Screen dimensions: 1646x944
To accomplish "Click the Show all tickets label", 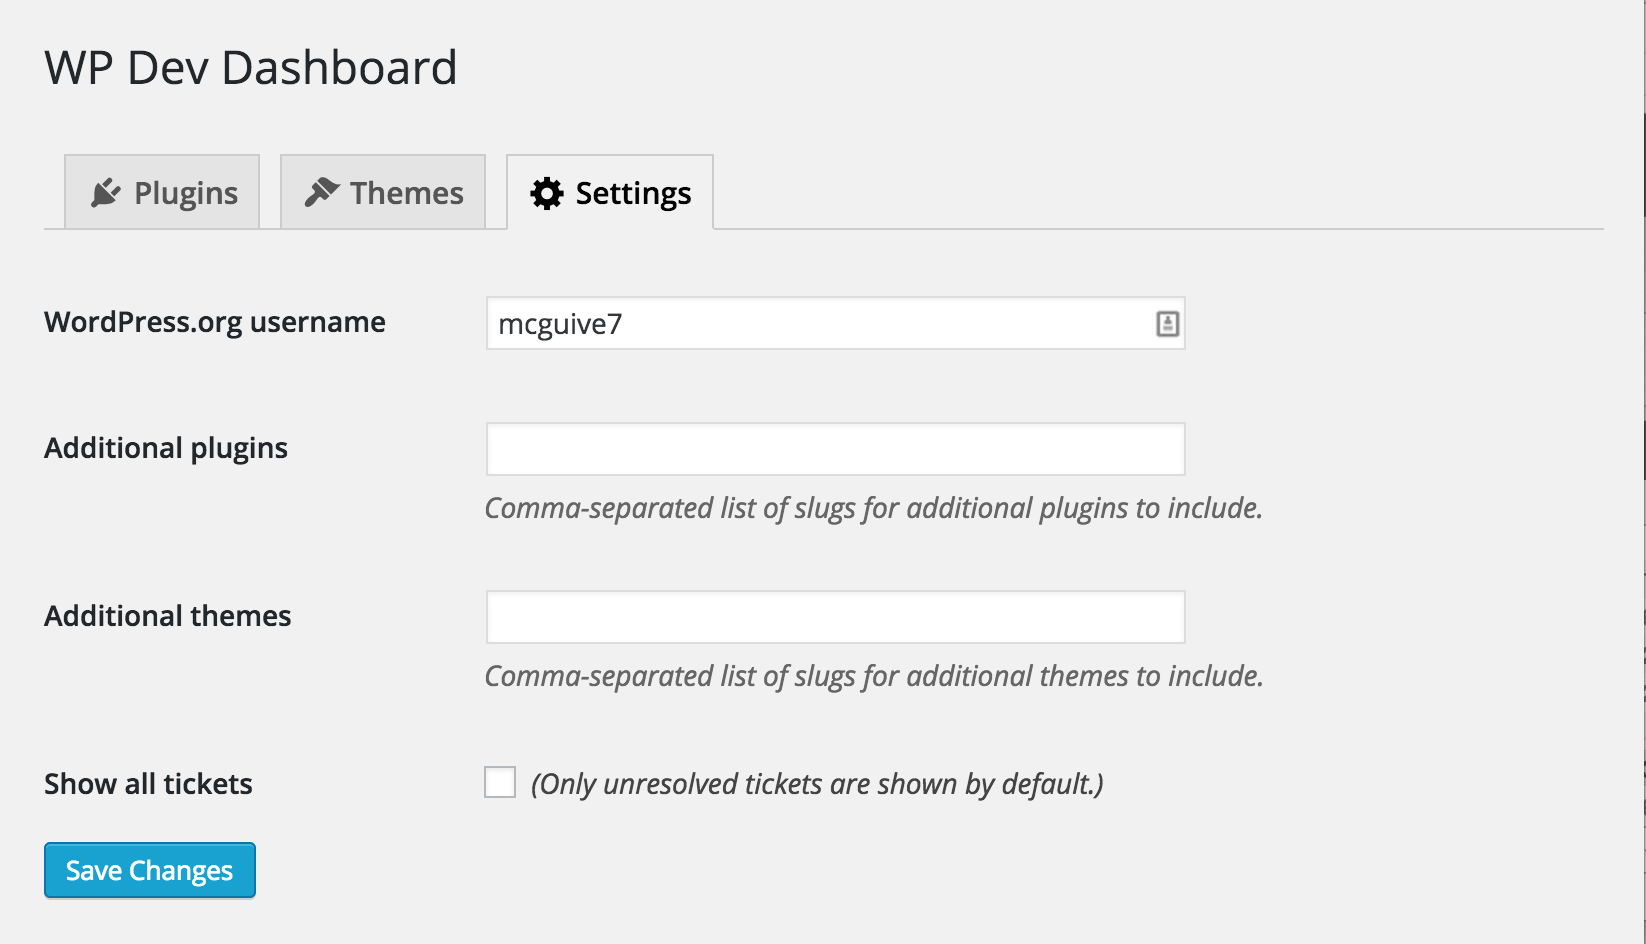I will coord(148,784).
